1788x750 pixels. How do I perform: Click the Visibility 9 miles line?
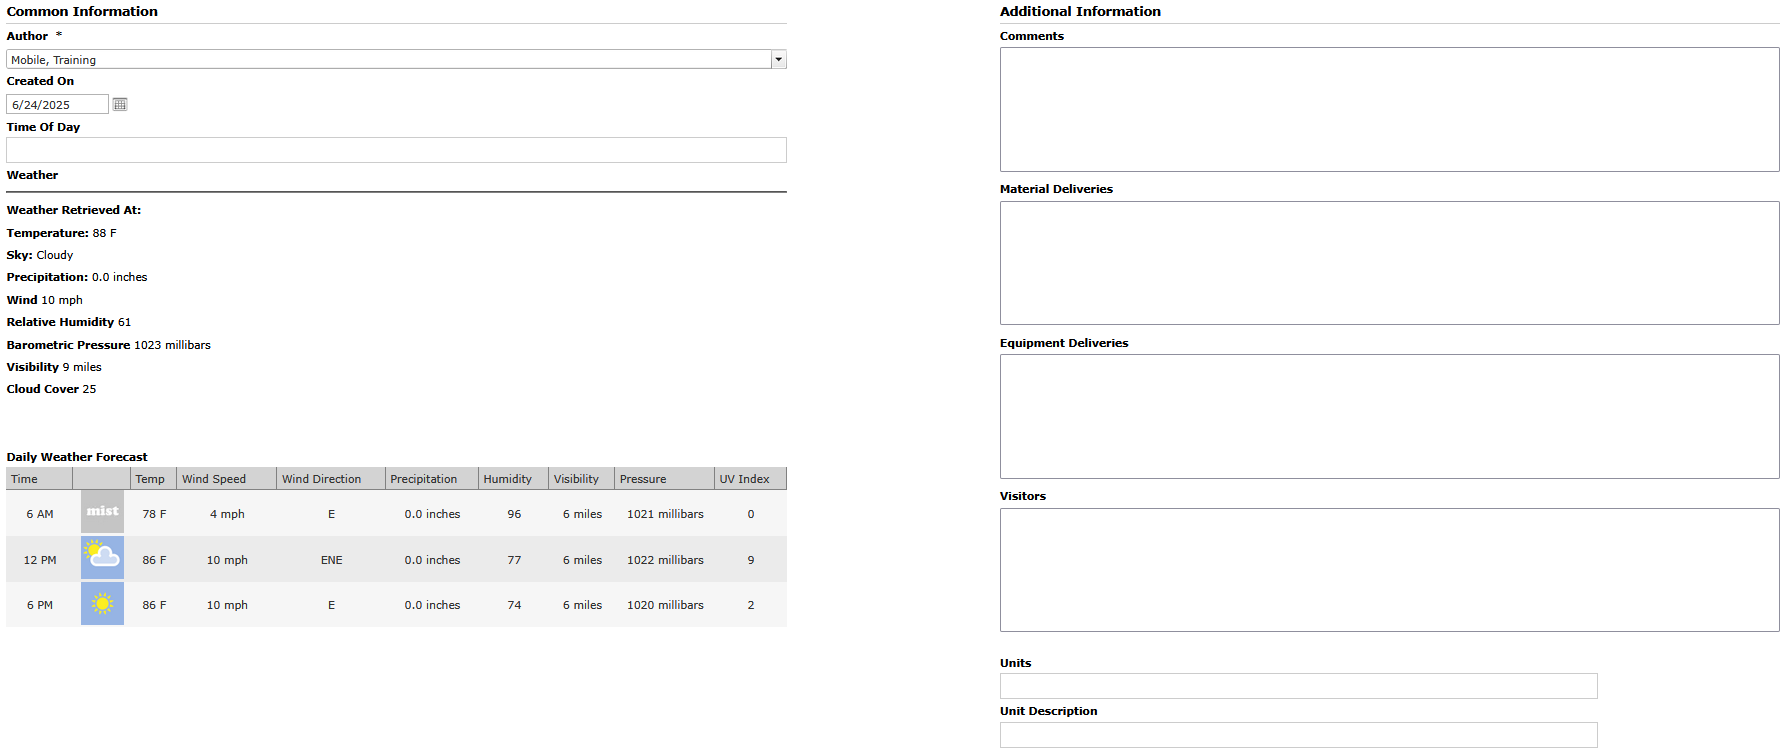tap(54, 367)
